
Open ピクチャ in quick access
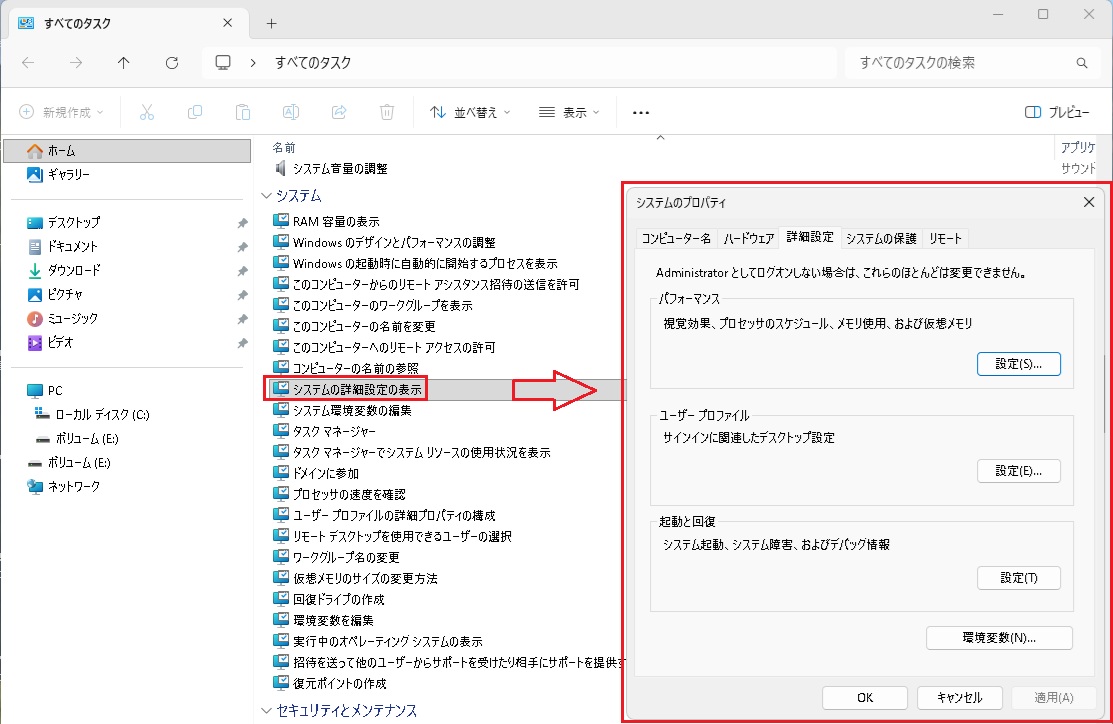click(x=65, y=294)
